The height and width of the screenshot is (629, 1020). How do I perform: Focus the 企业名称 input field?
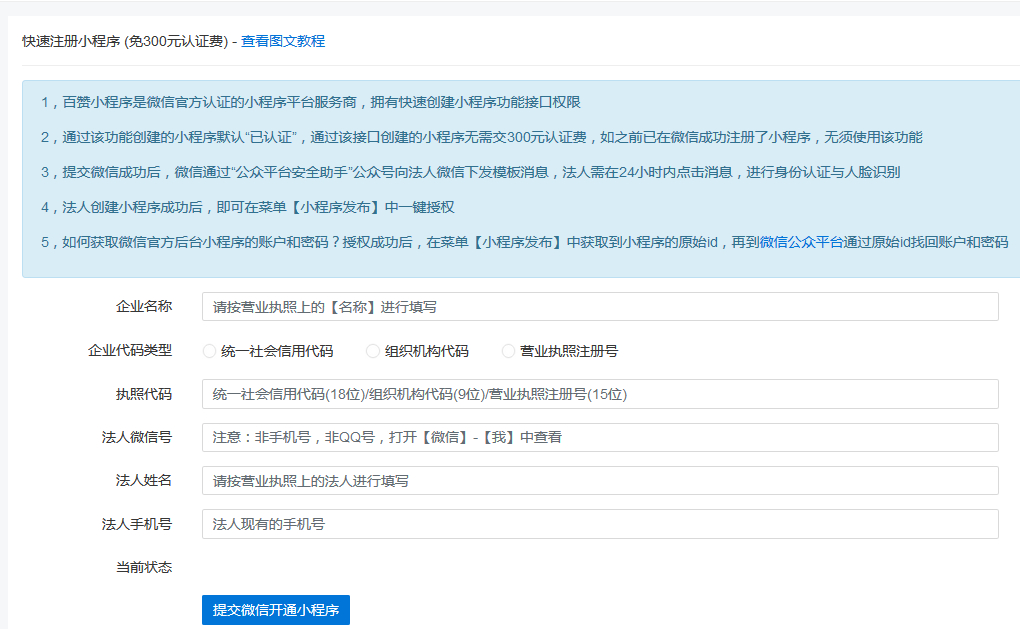[600, 306]
